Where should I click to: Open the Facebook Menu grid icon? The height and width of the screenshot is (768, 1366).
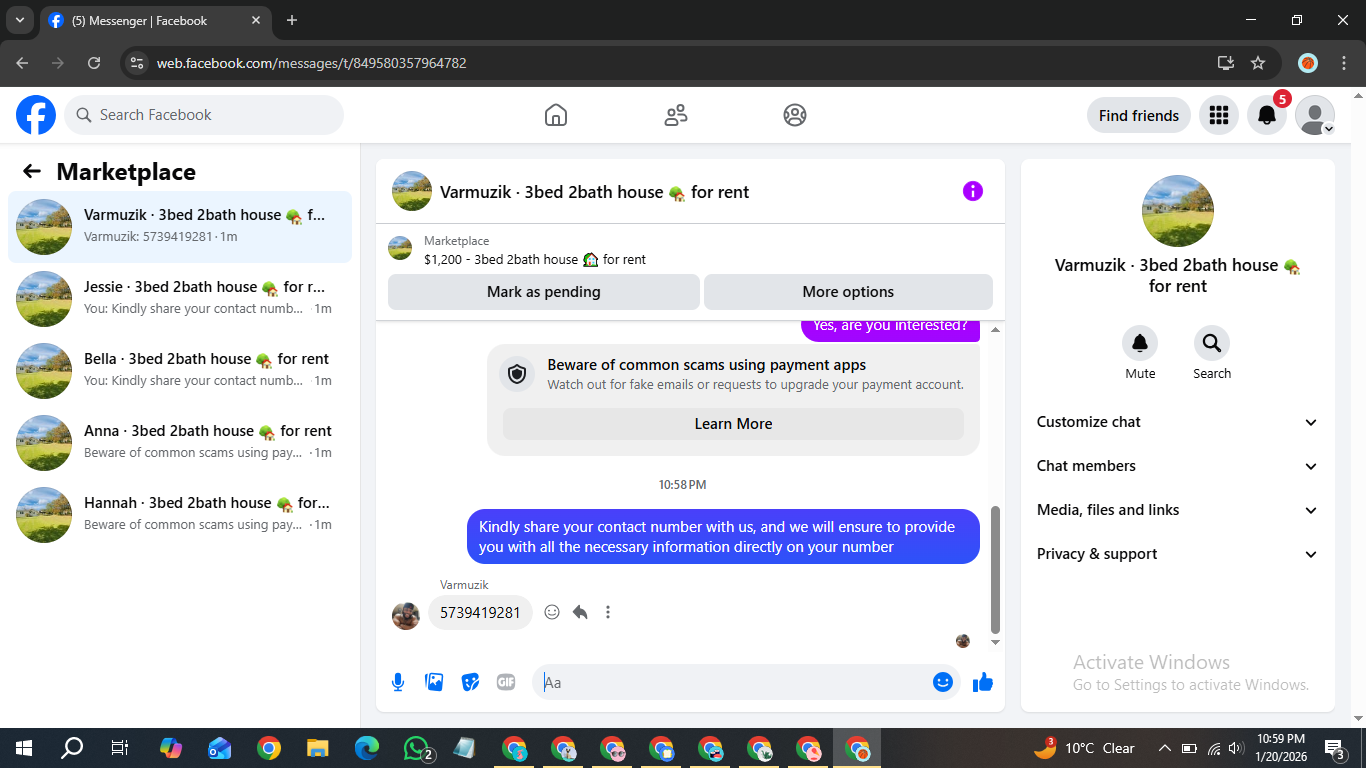(1218, 116)
